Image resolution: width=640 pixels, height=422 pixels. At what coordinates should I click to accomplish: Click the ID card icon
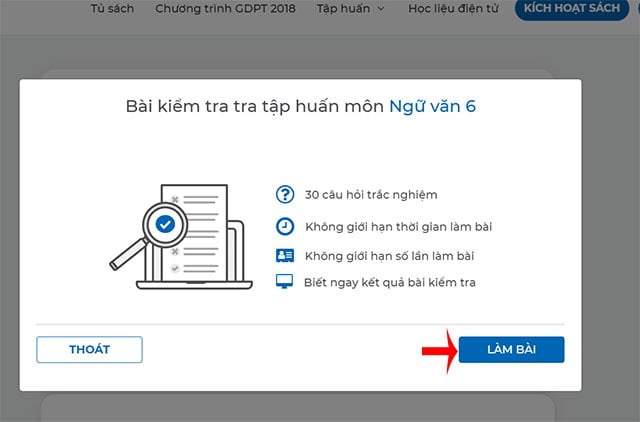[x=285, y=256]
